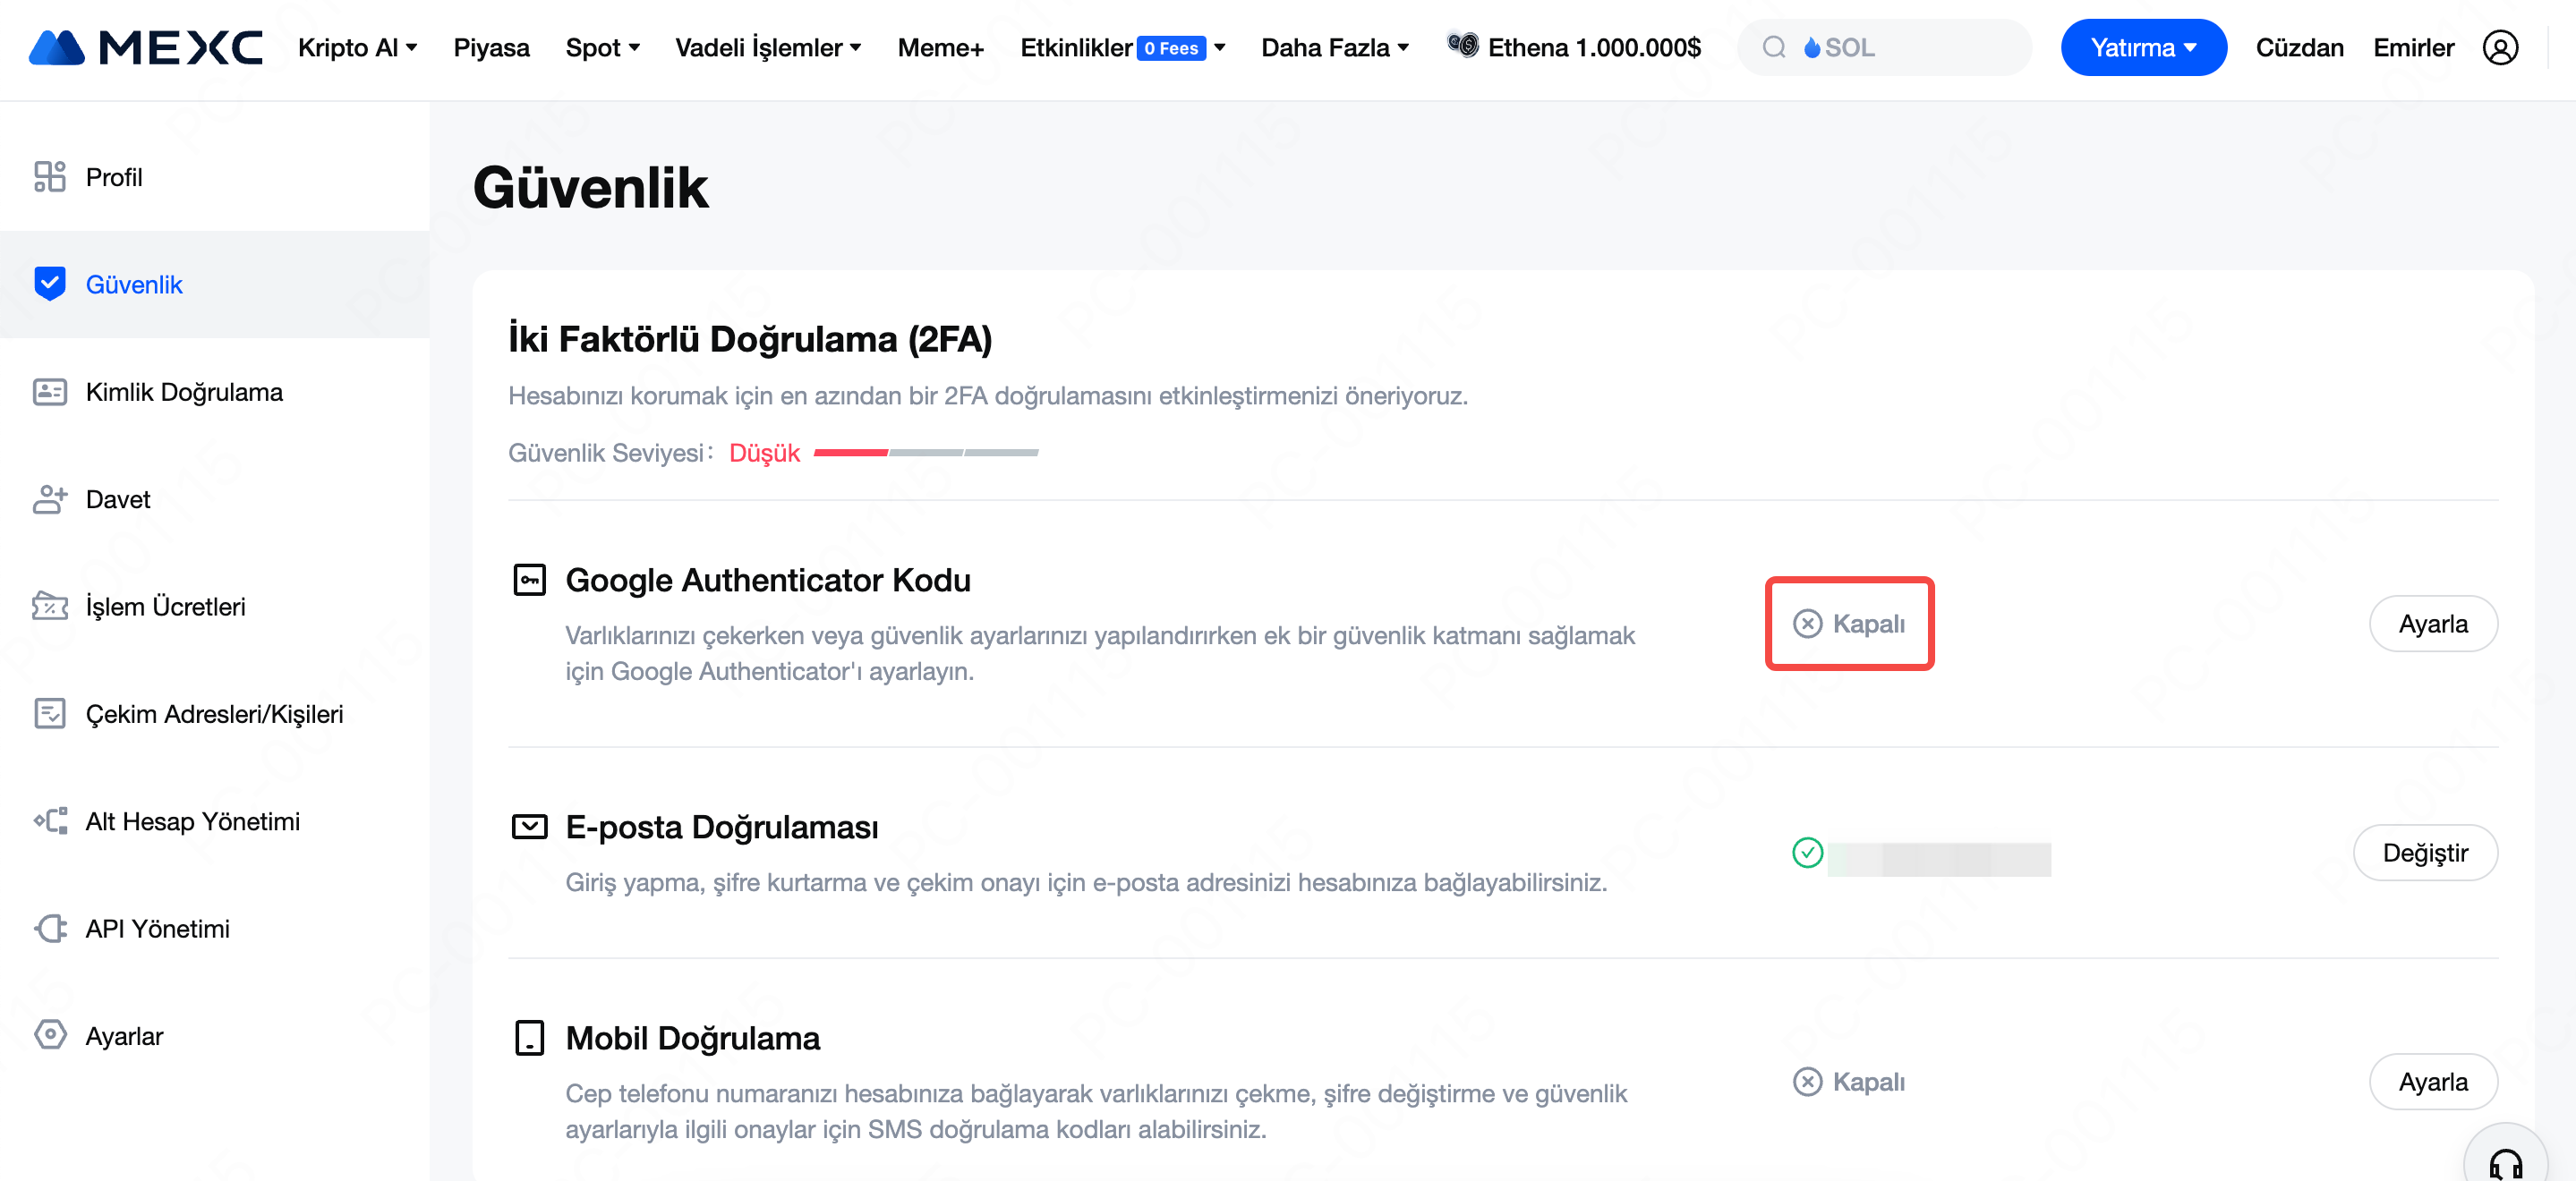Click the SOL search input field
Screen dimensions: 2576x1181
(1884, 47)
